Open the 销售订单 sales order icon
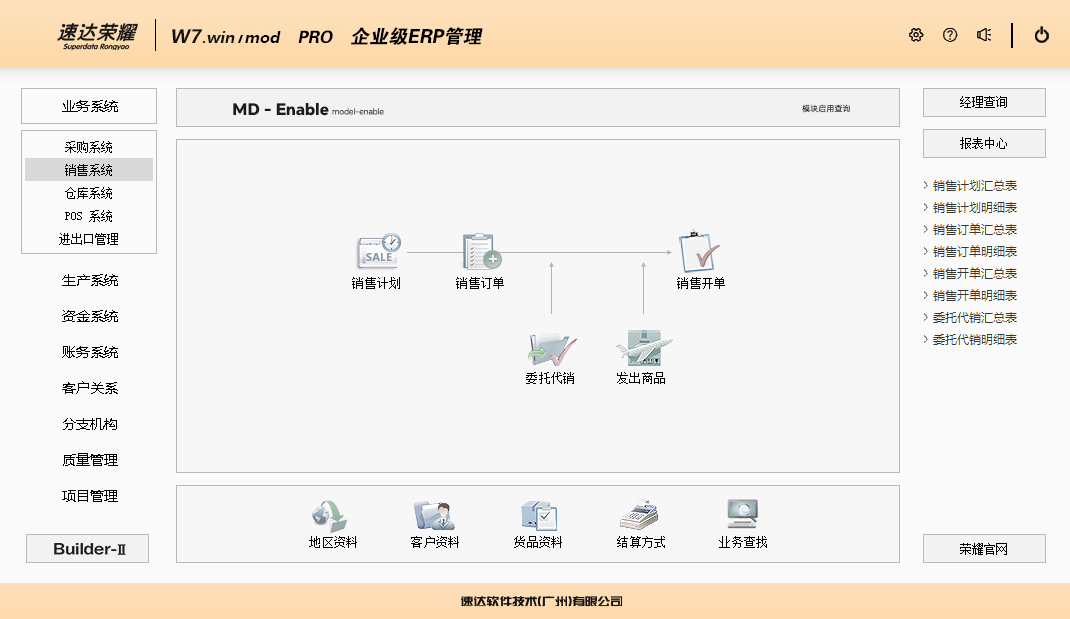The image size is (1070, 619). tap(481, 252)
